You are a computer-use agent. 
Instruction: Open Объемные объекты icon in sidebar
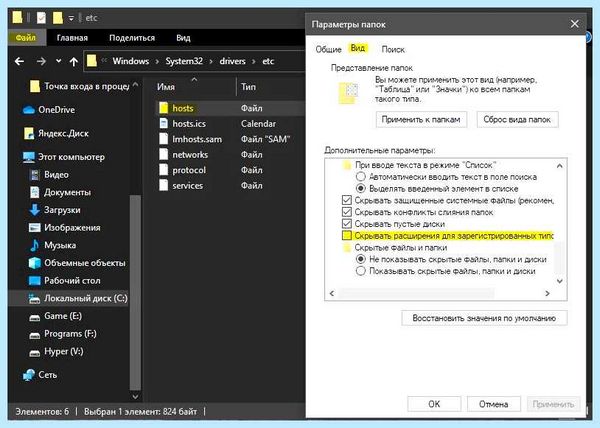[x=35, y=263]
